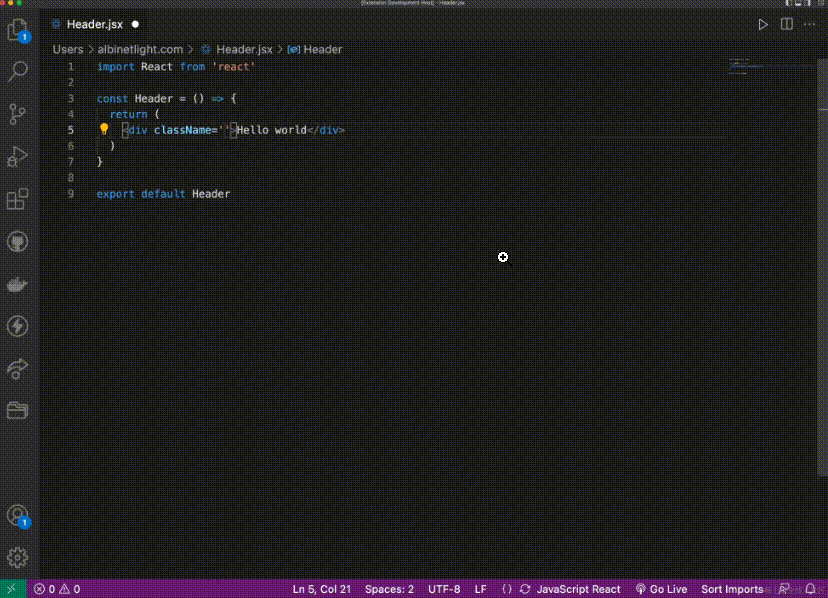Click the feedback icon beside the notifications bell
Viewport: 828px width, 598px height.
tap(784, 588)
